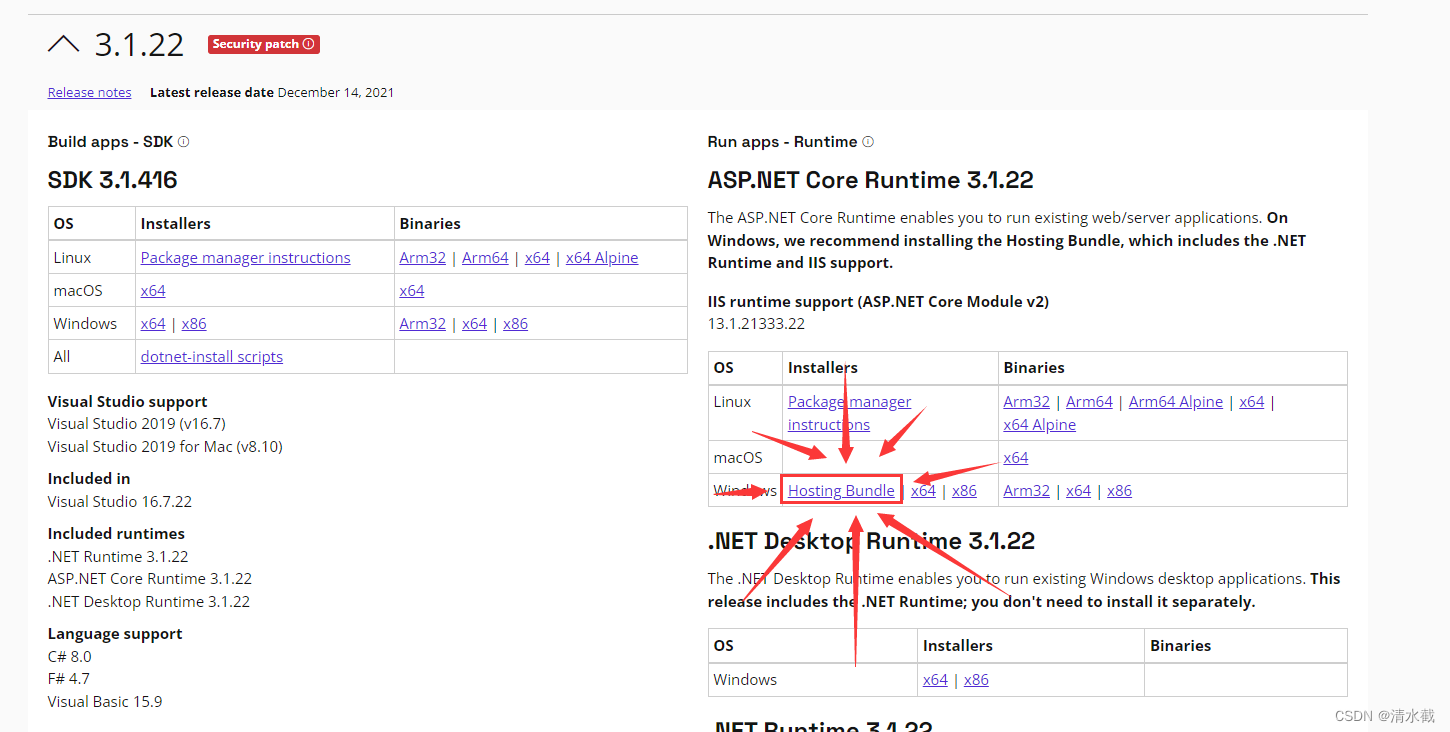Image resolution: width=1450 pixels, height=732 pixels.
Task: Download ASP.NET Core Runtime Linux Arm32 binary
Action: [1027, 401]
